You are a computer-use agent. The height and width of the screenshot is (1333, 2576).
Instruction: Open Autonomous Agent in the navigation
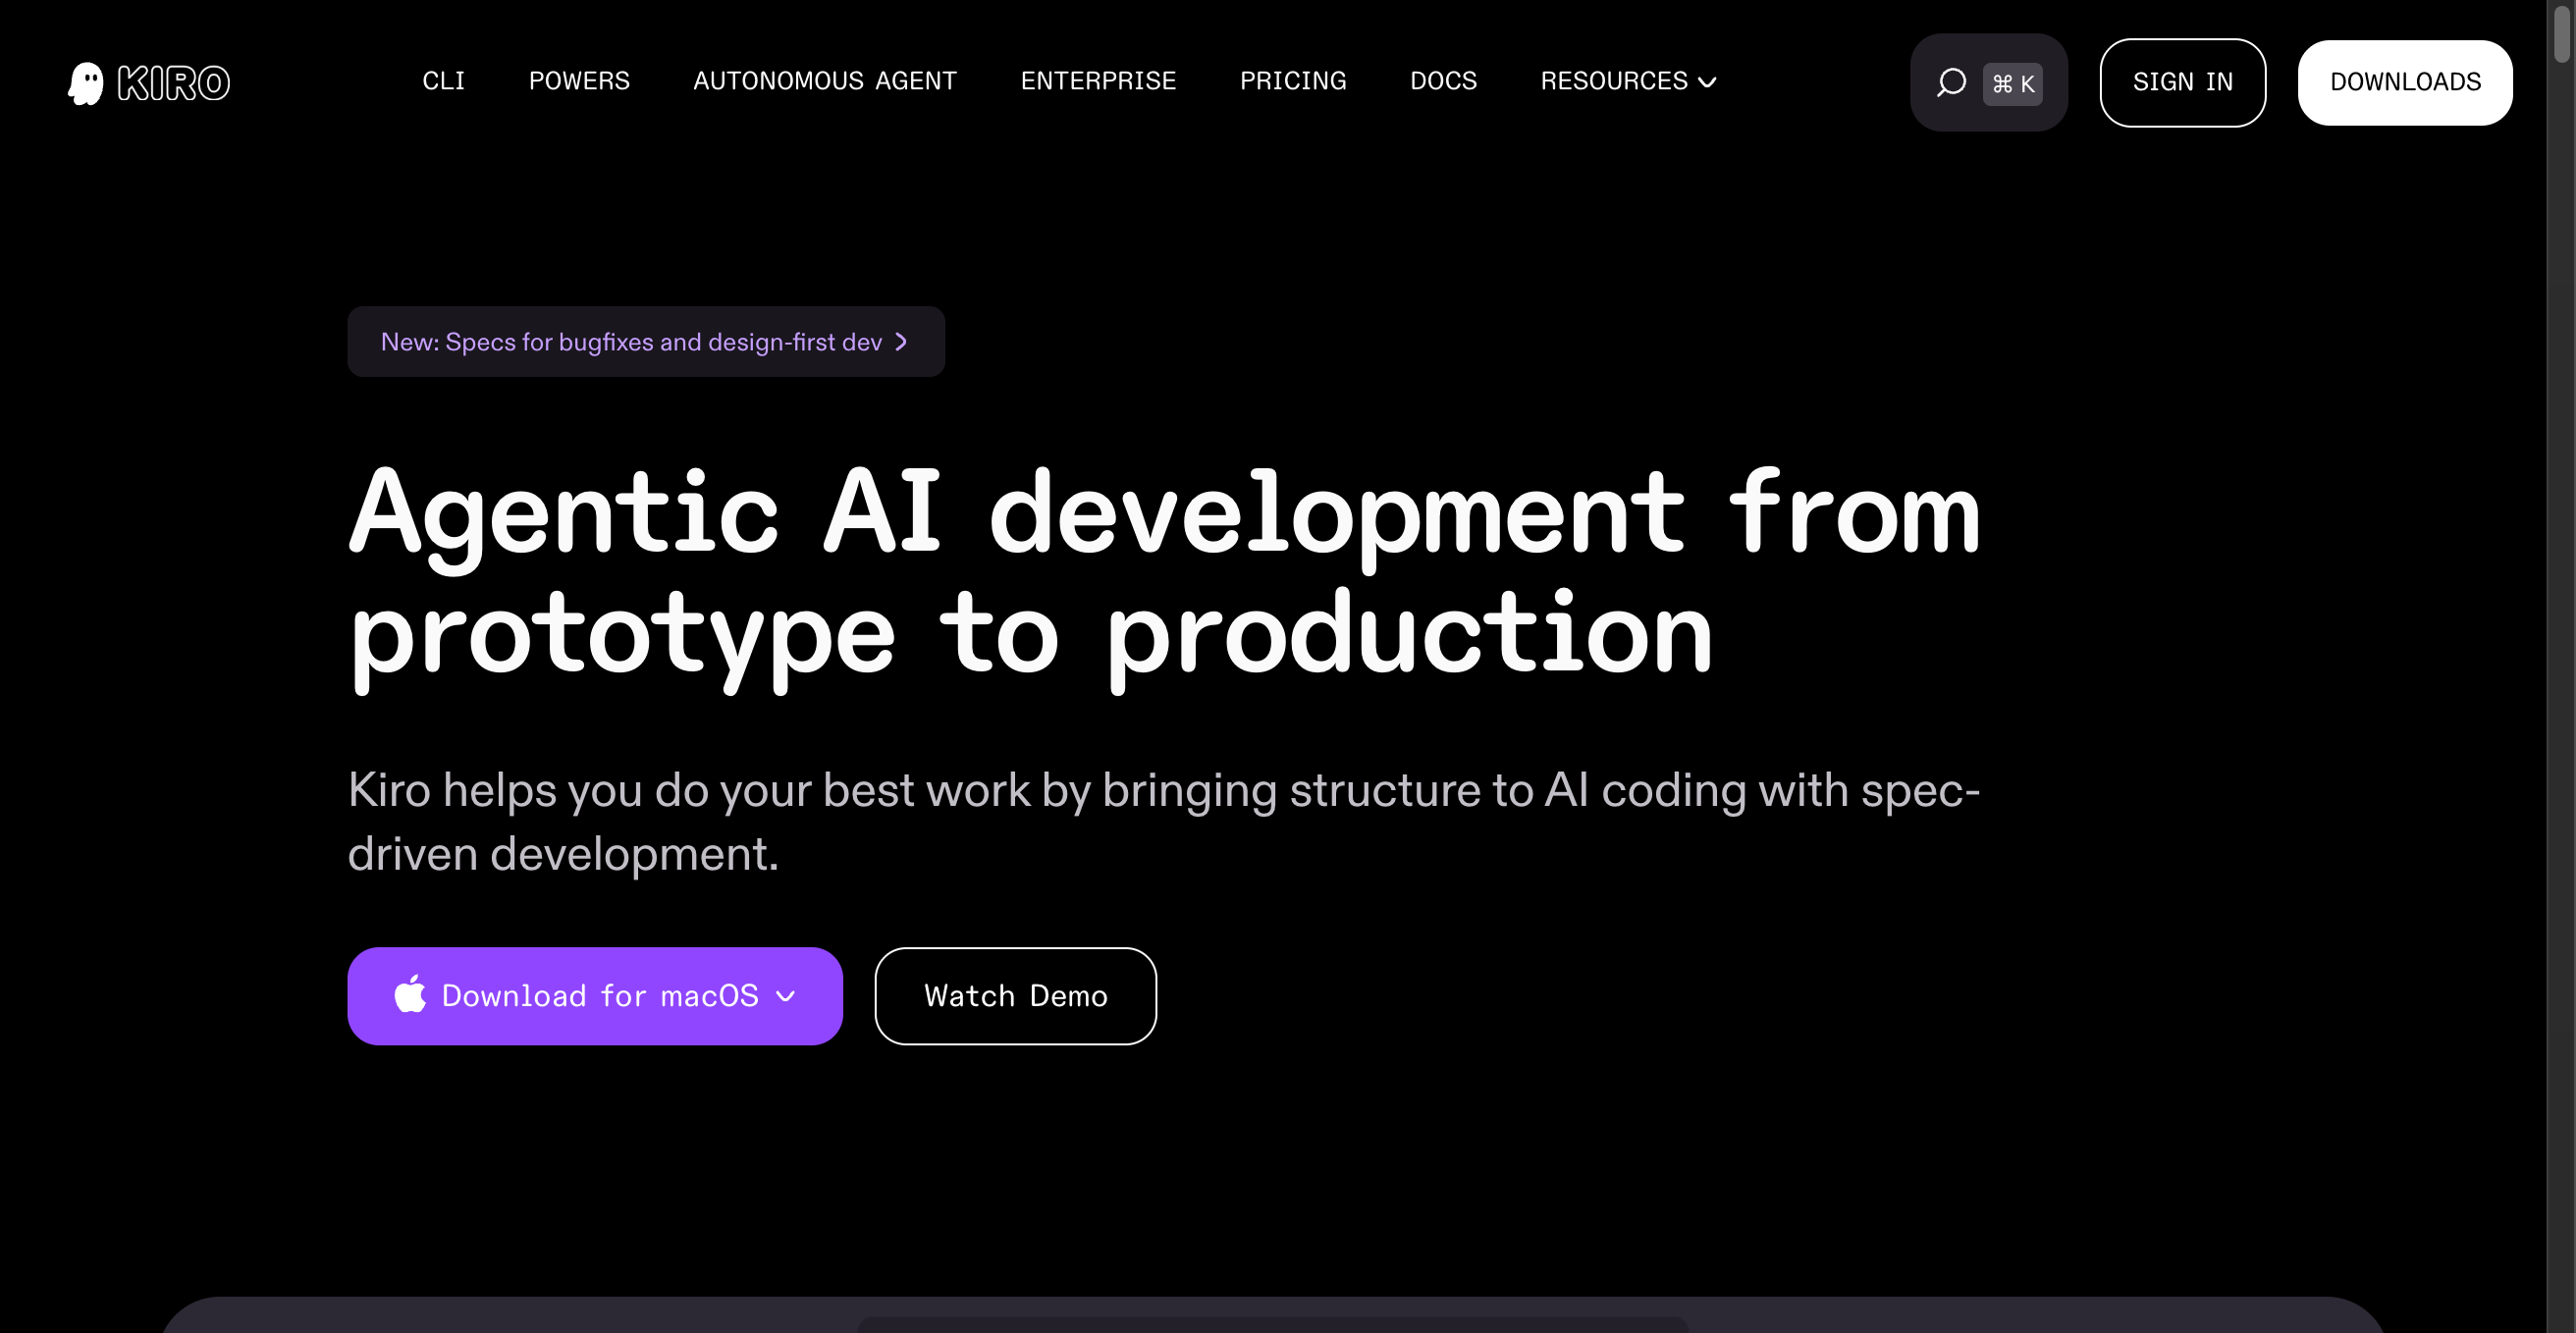tap(825, 81)
